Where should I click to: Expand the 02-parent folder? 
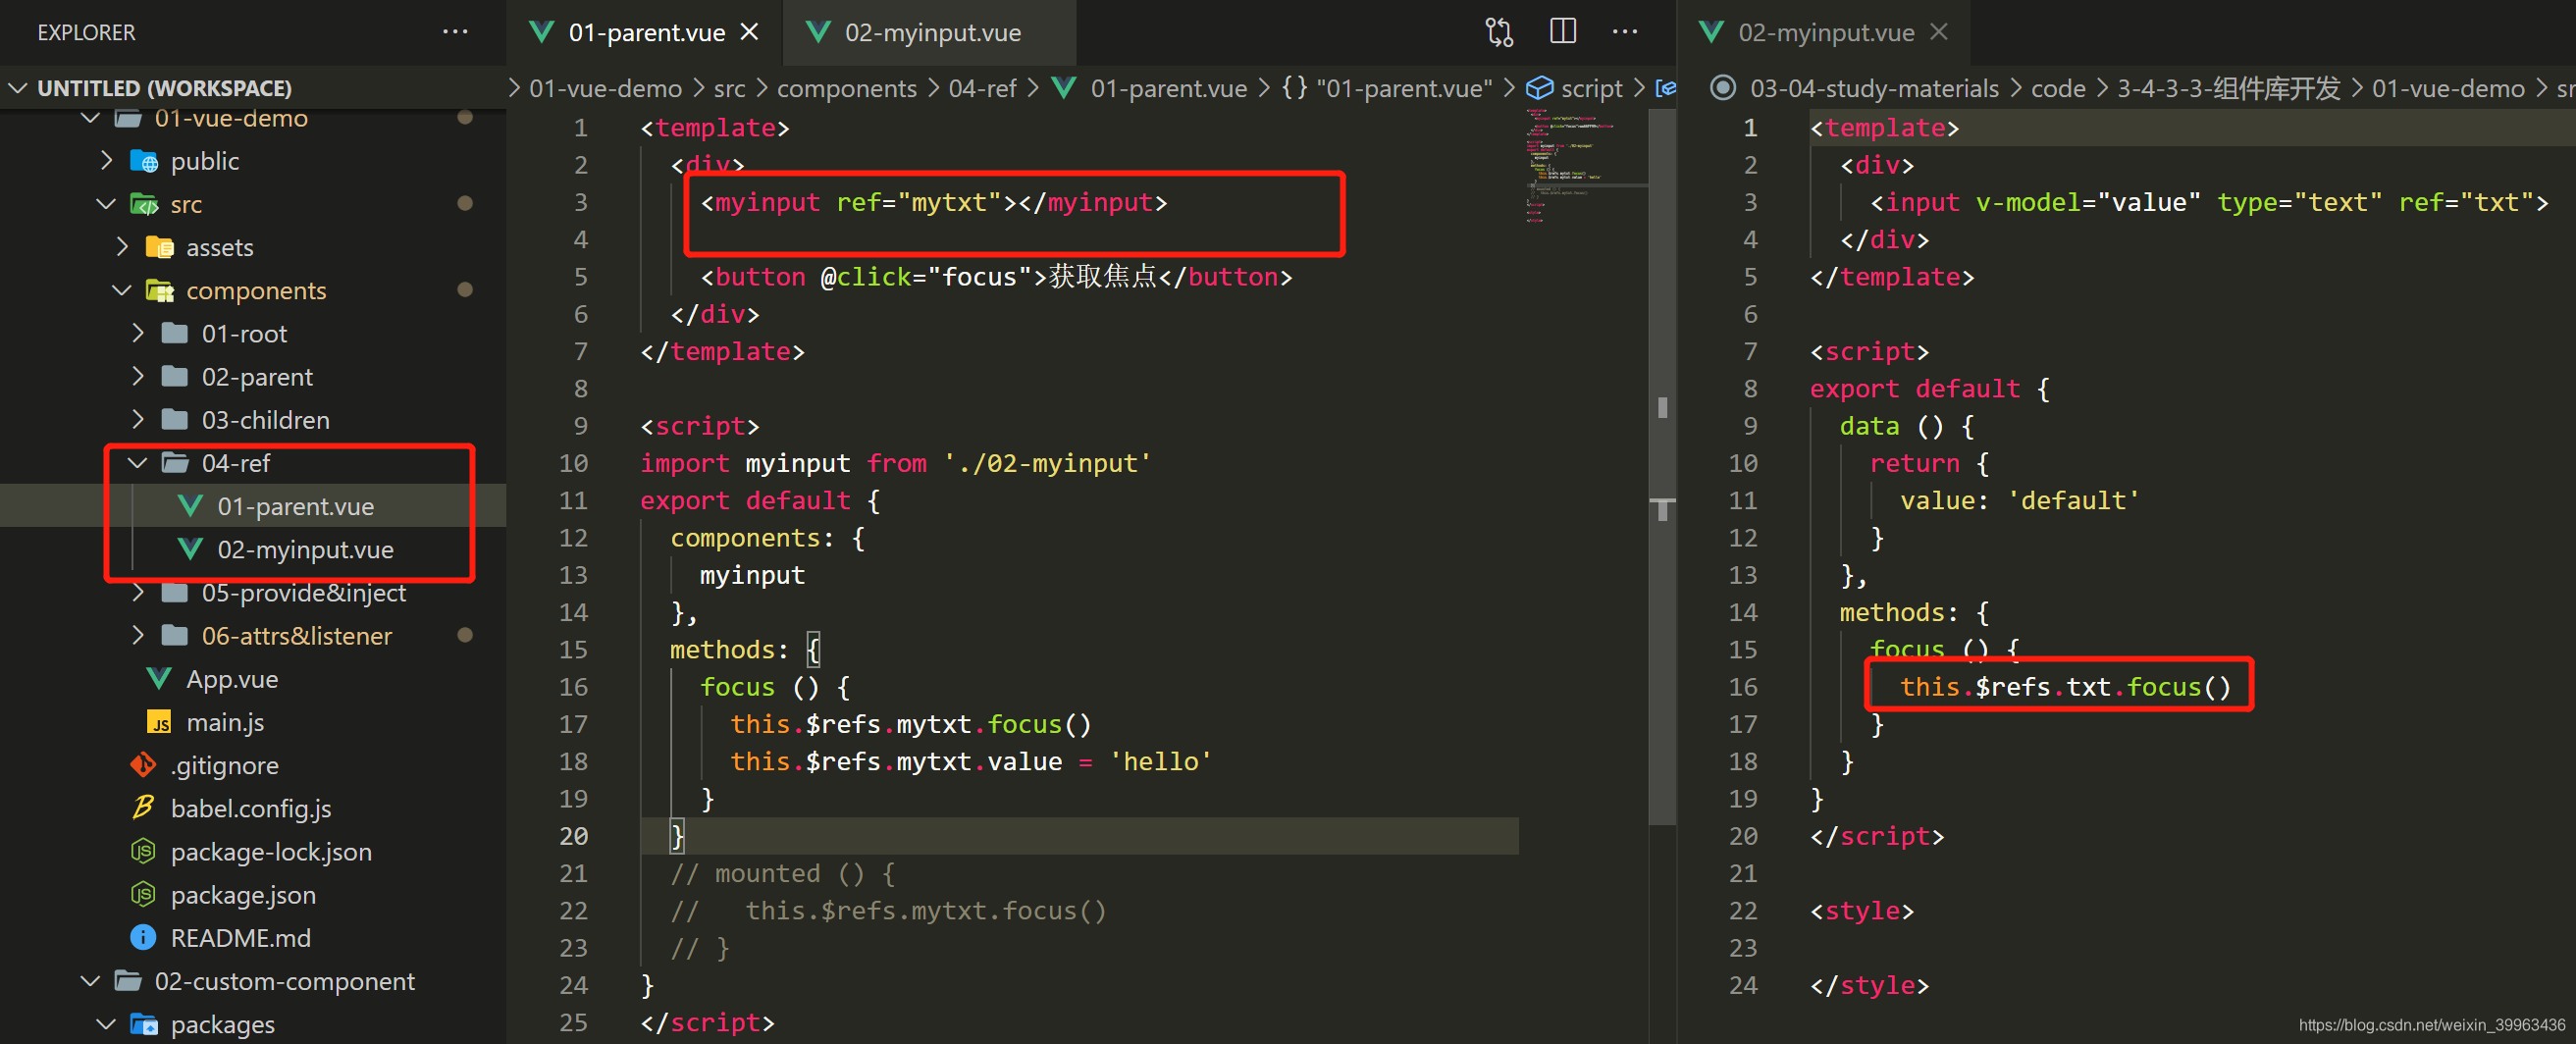[138, 376]
